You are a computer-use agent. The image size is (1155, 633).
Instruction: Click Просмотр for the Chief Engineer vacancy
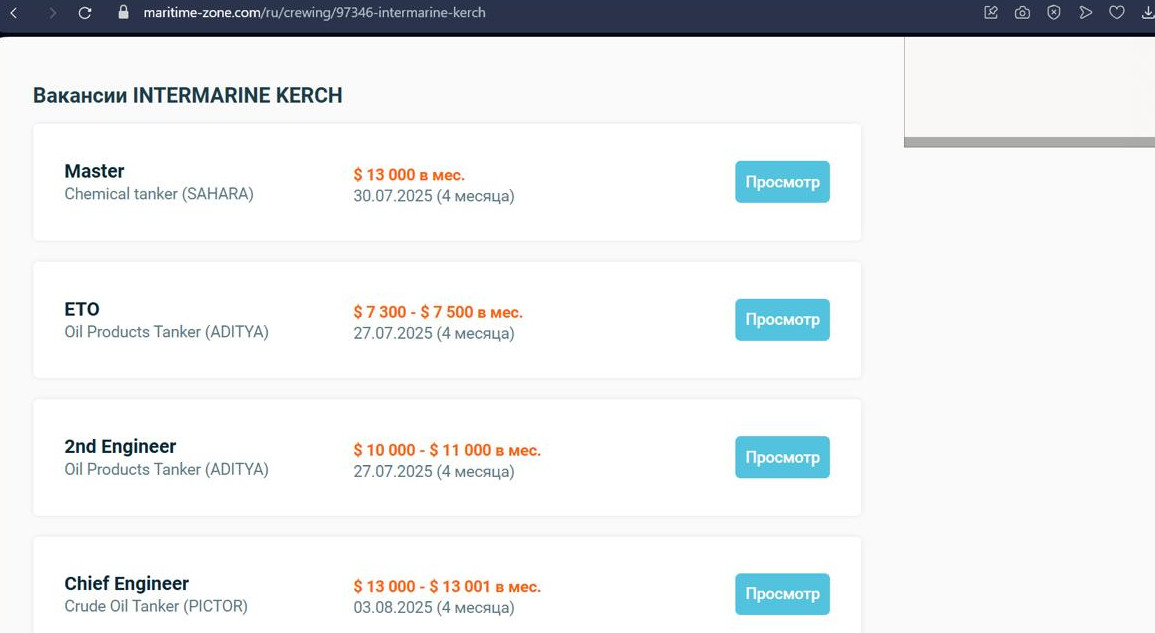coord(782,594)
